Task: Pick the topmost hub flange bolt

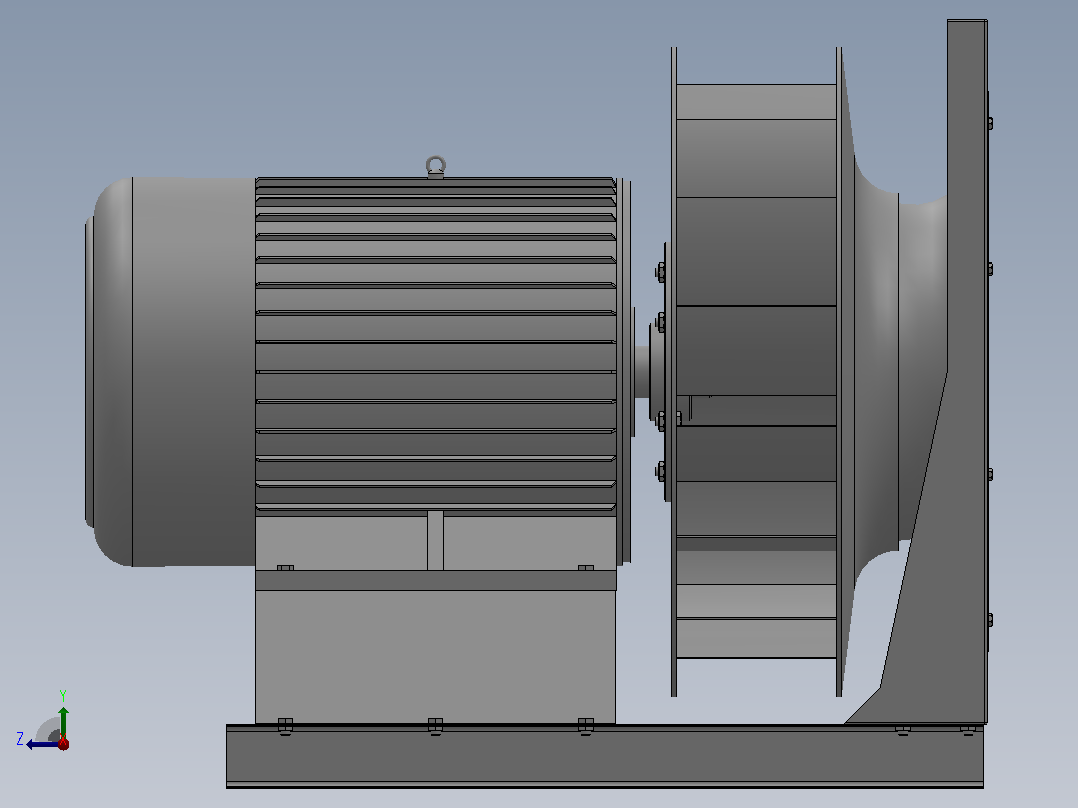Action: (x=661, y=272)
